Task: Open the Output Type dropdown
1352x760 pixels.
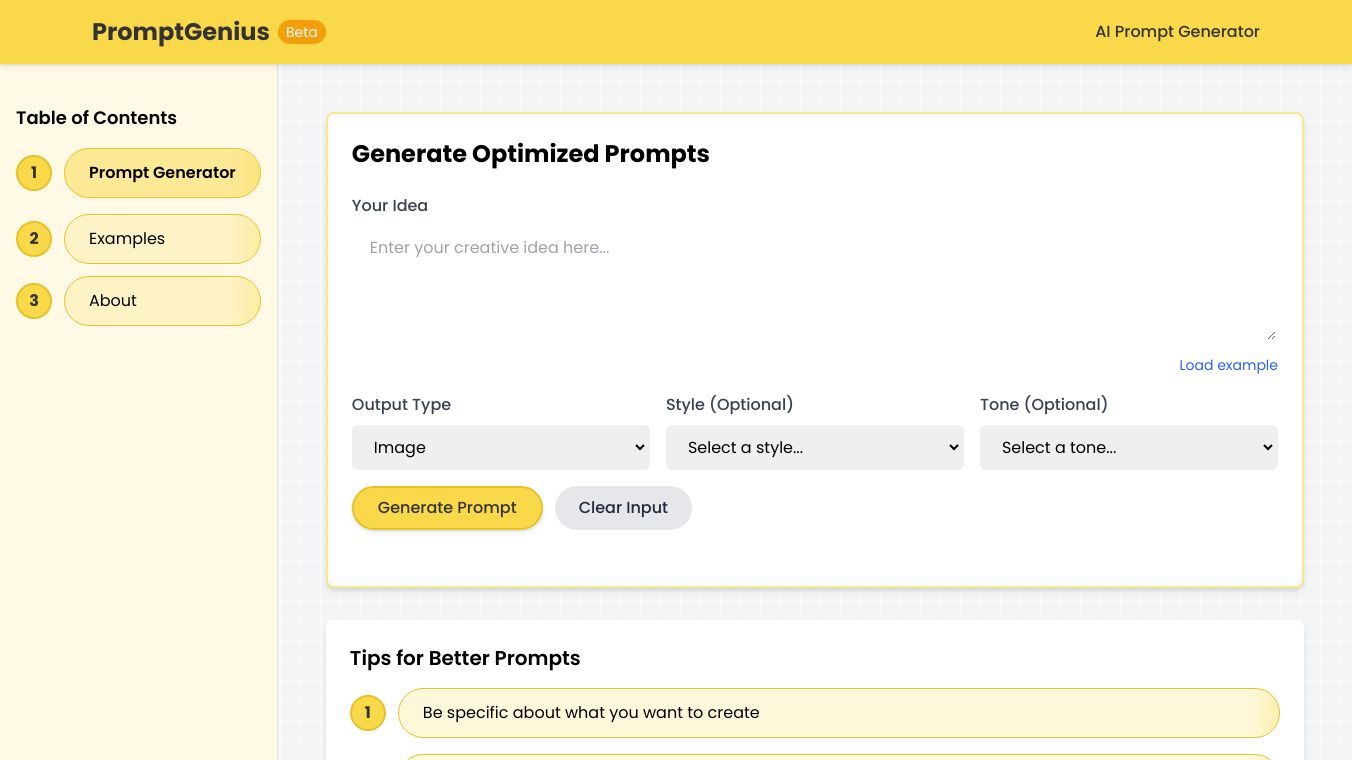Action: [x=500, y=447]
